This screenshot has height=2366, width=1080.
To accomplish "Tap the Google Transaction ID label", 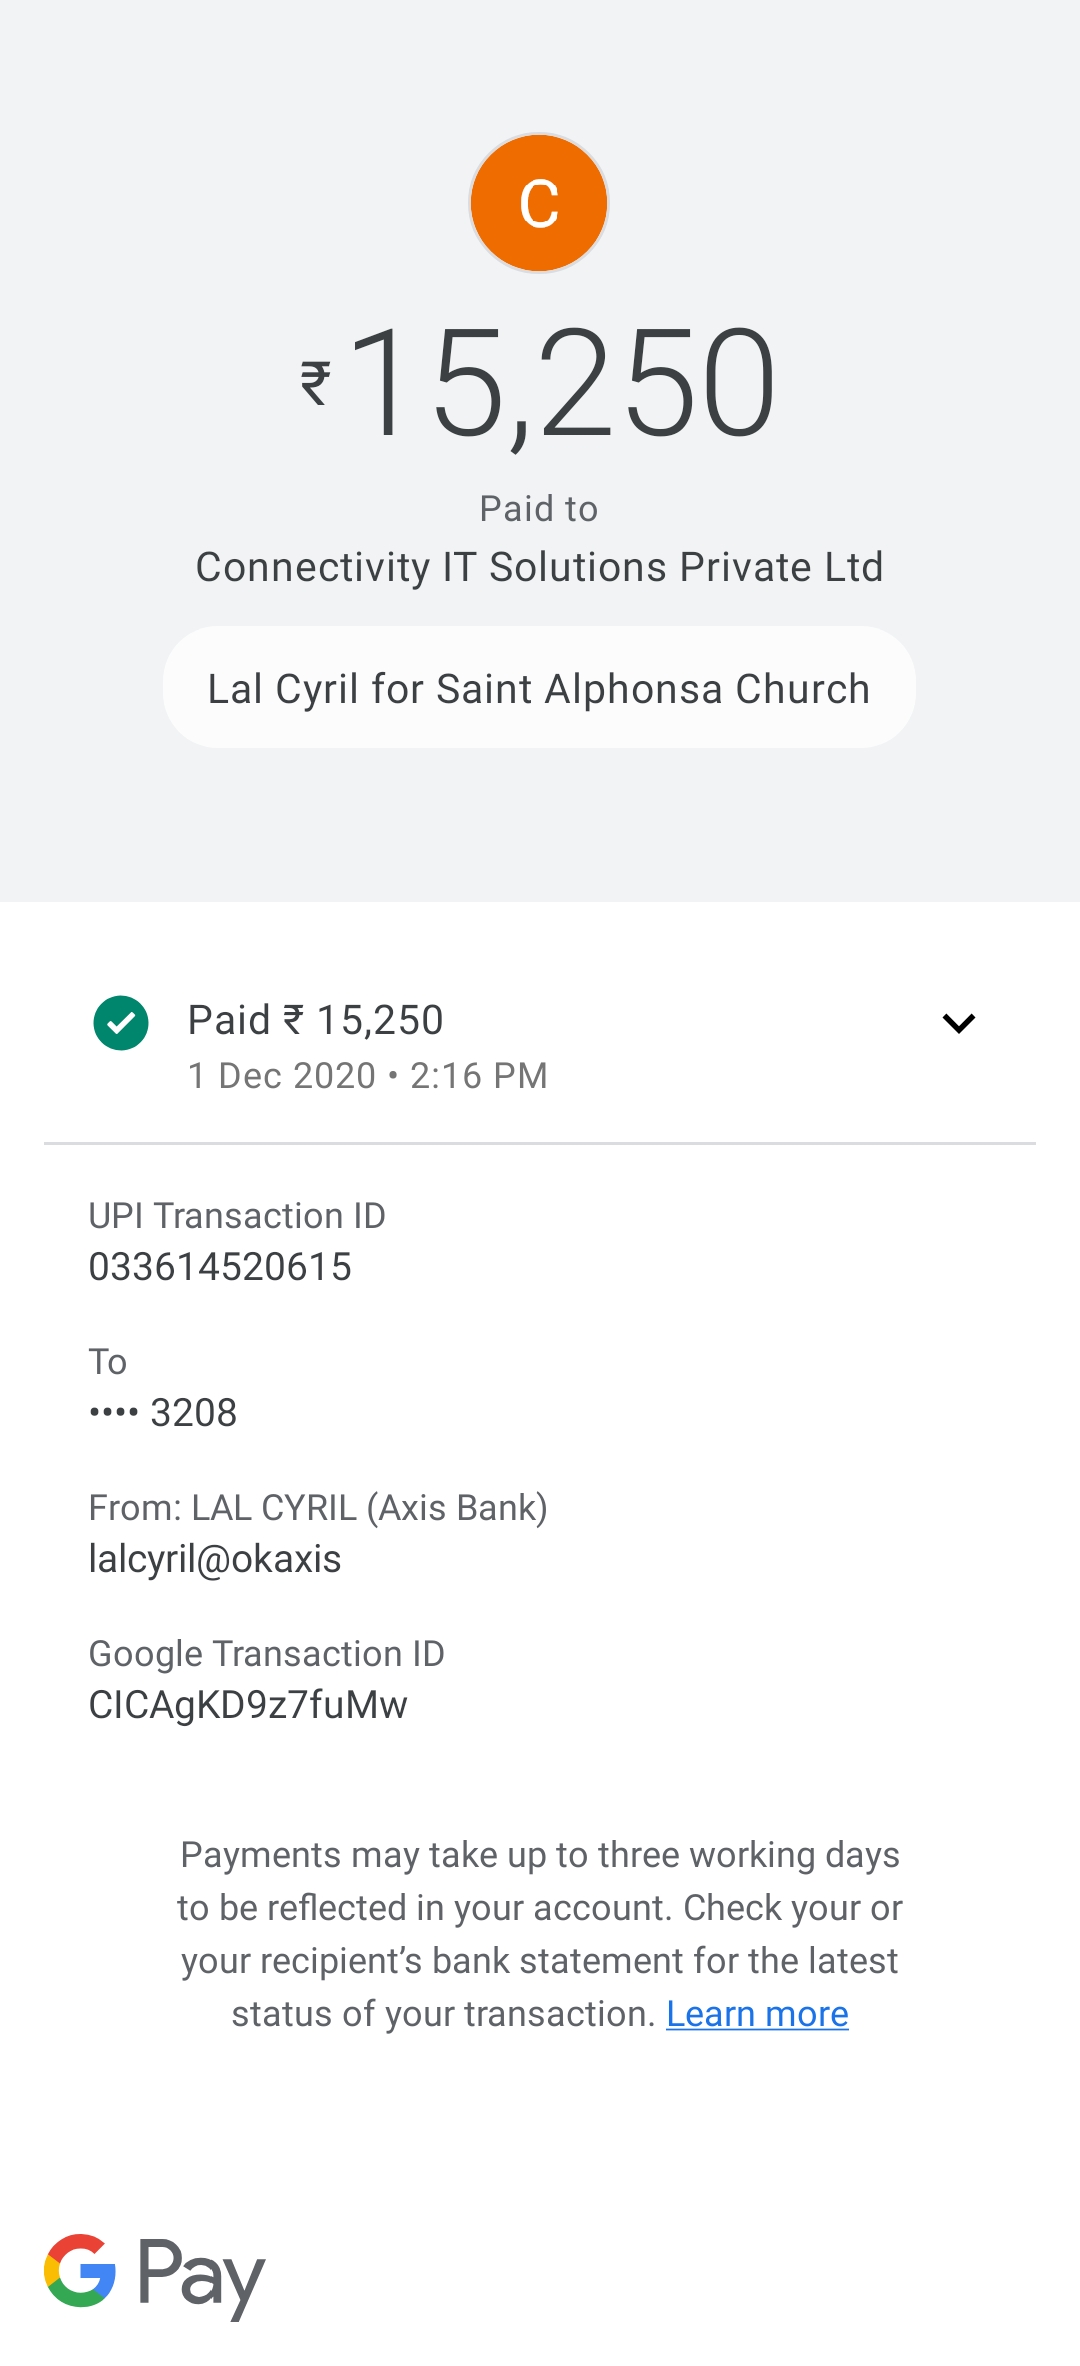I will tap(266, 1654).
